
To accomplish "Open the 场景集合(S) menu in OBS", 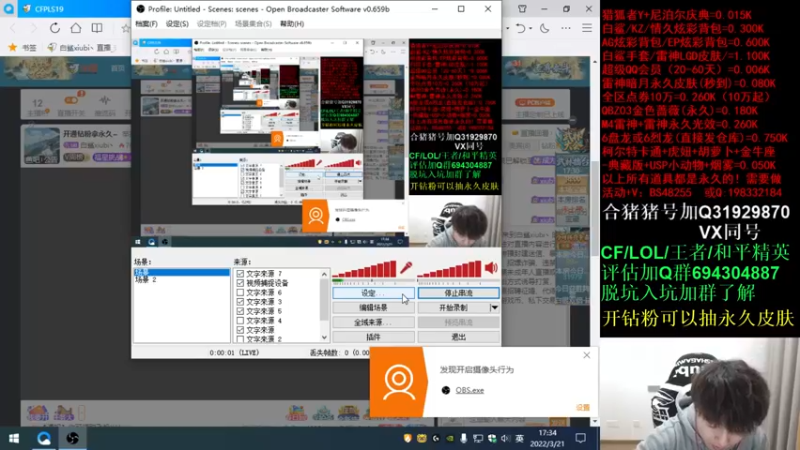I will 253,24.
